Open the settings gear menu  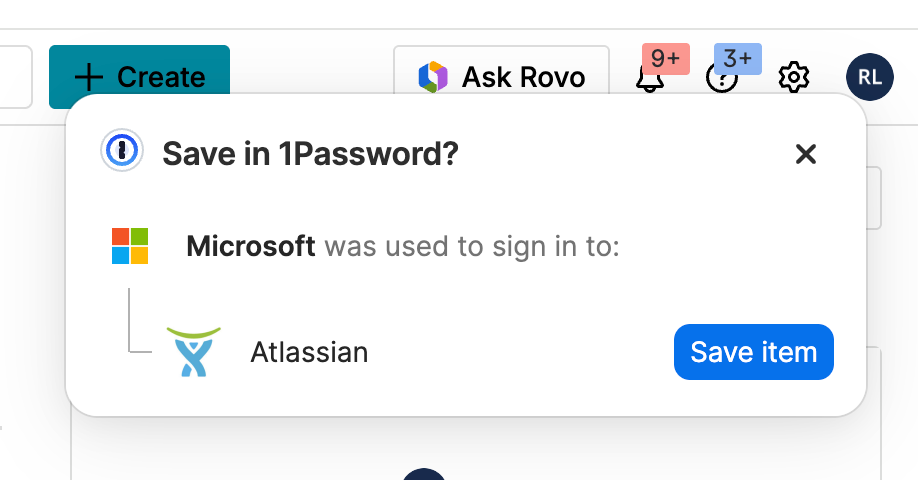coord(793,77)
